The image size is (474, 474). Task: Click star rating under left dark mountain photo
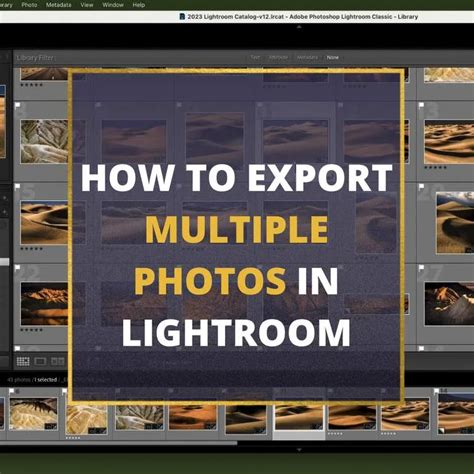(32, 330)
